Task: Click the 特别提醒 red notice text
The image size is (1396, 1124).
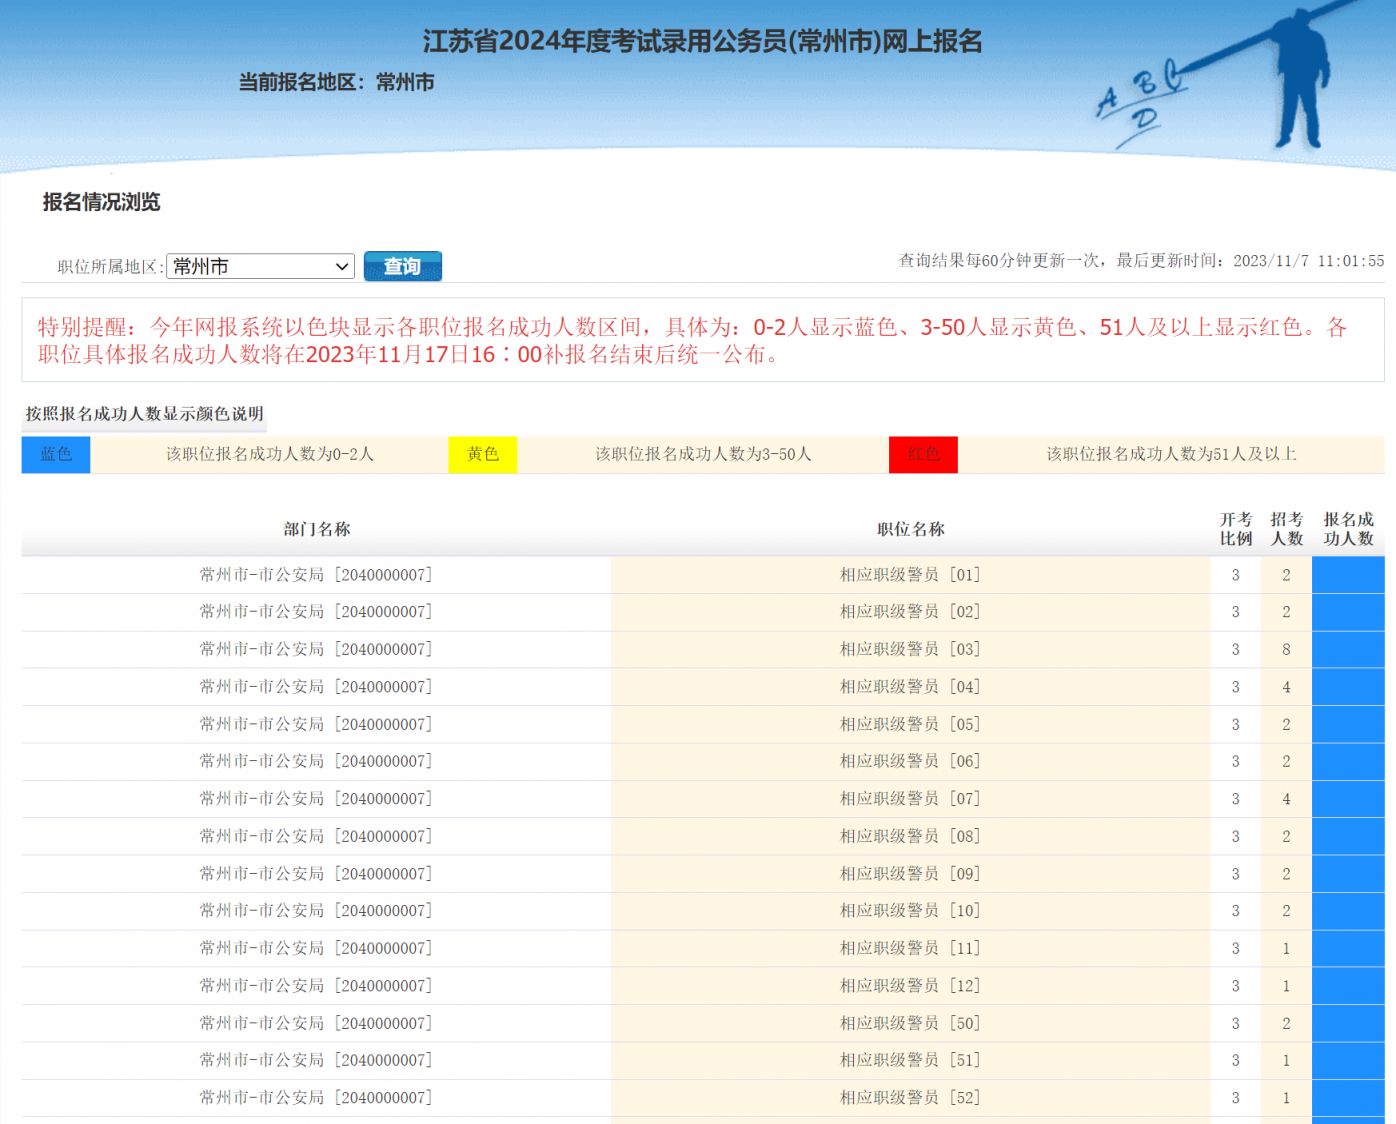Action: (692, 340)
